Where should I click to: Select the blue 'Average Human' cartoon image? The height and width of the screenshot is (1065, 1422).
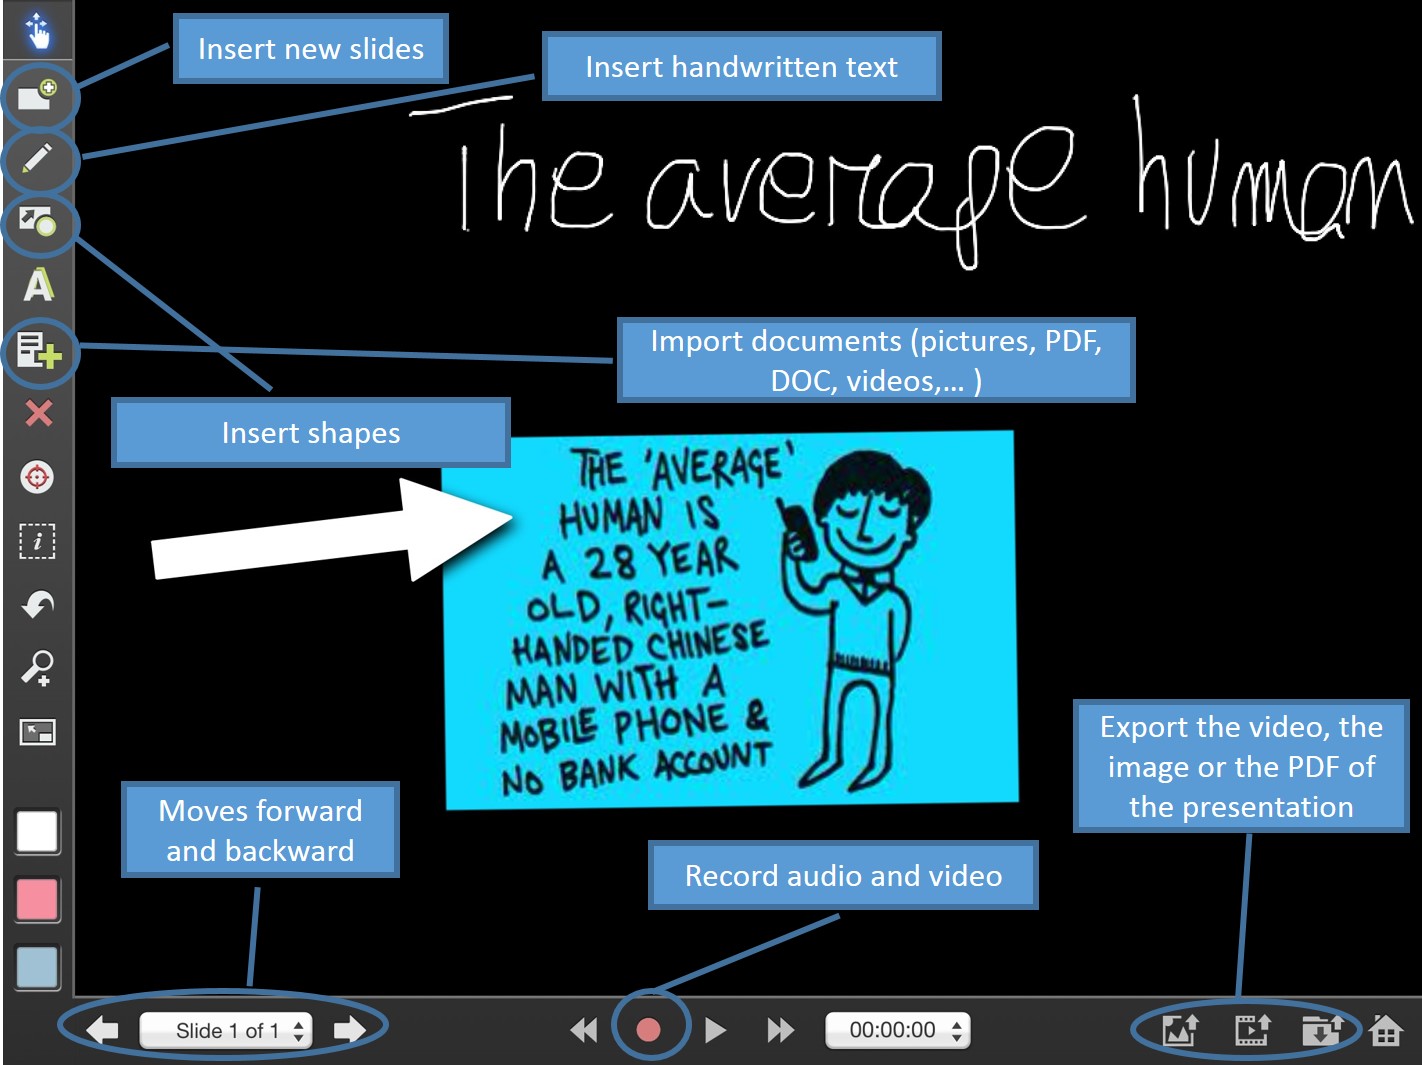pyautogui.click(x=731, y=619)
